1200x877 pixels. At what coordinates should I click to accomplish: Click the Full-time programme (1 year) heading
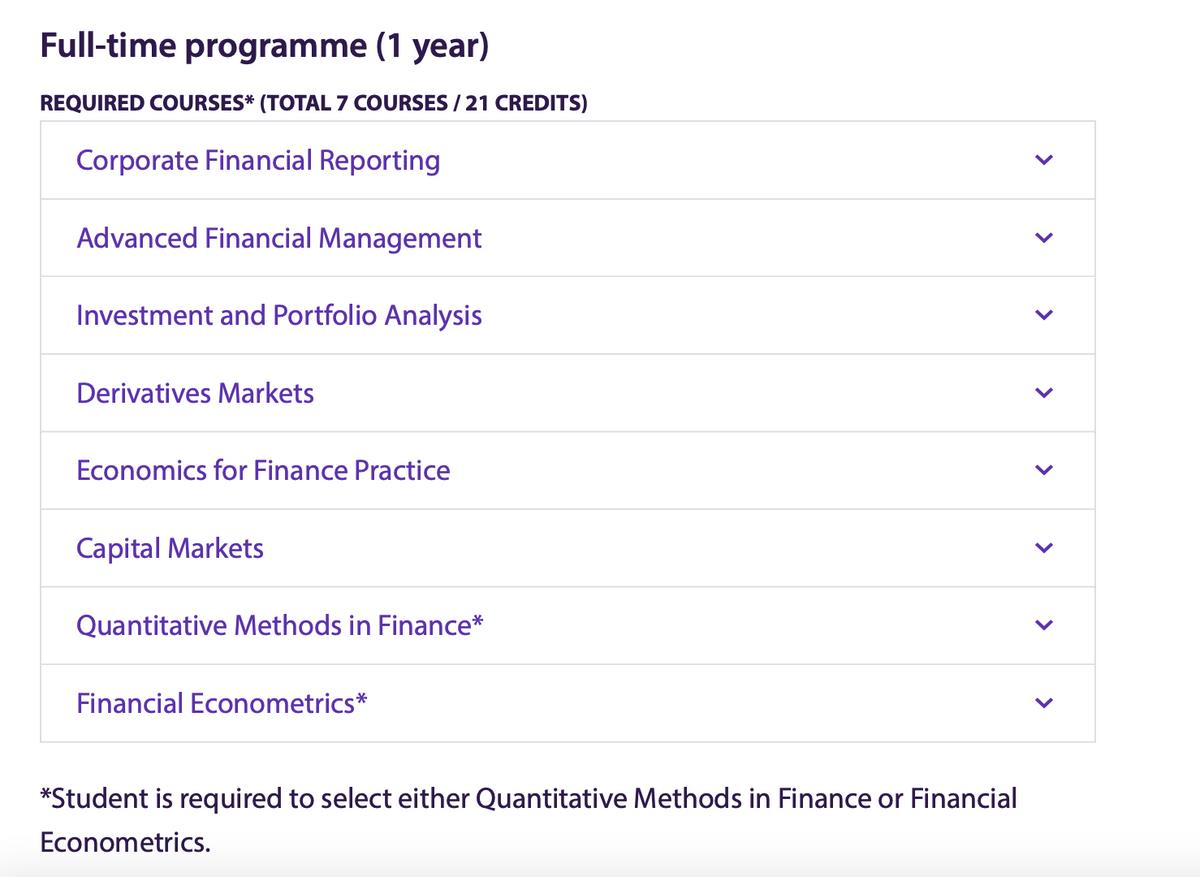pos(264,47)
